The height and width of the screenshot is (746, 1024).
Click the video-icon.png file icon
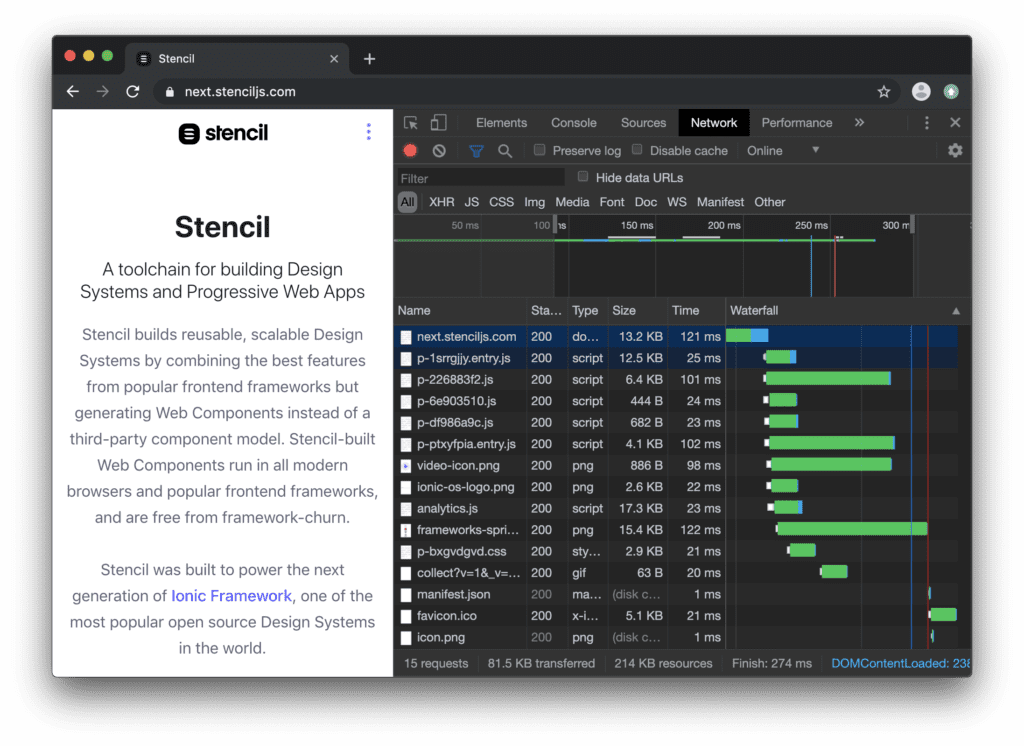[406, 466]
